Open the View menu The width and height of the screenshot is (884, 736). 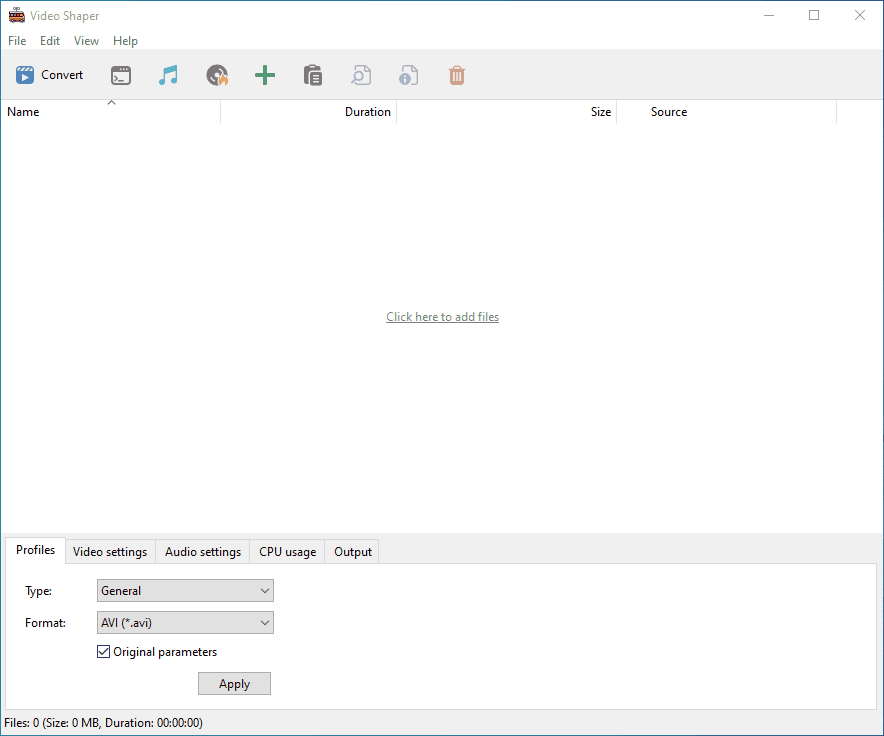pyautogui.click(x=87, y=41)
